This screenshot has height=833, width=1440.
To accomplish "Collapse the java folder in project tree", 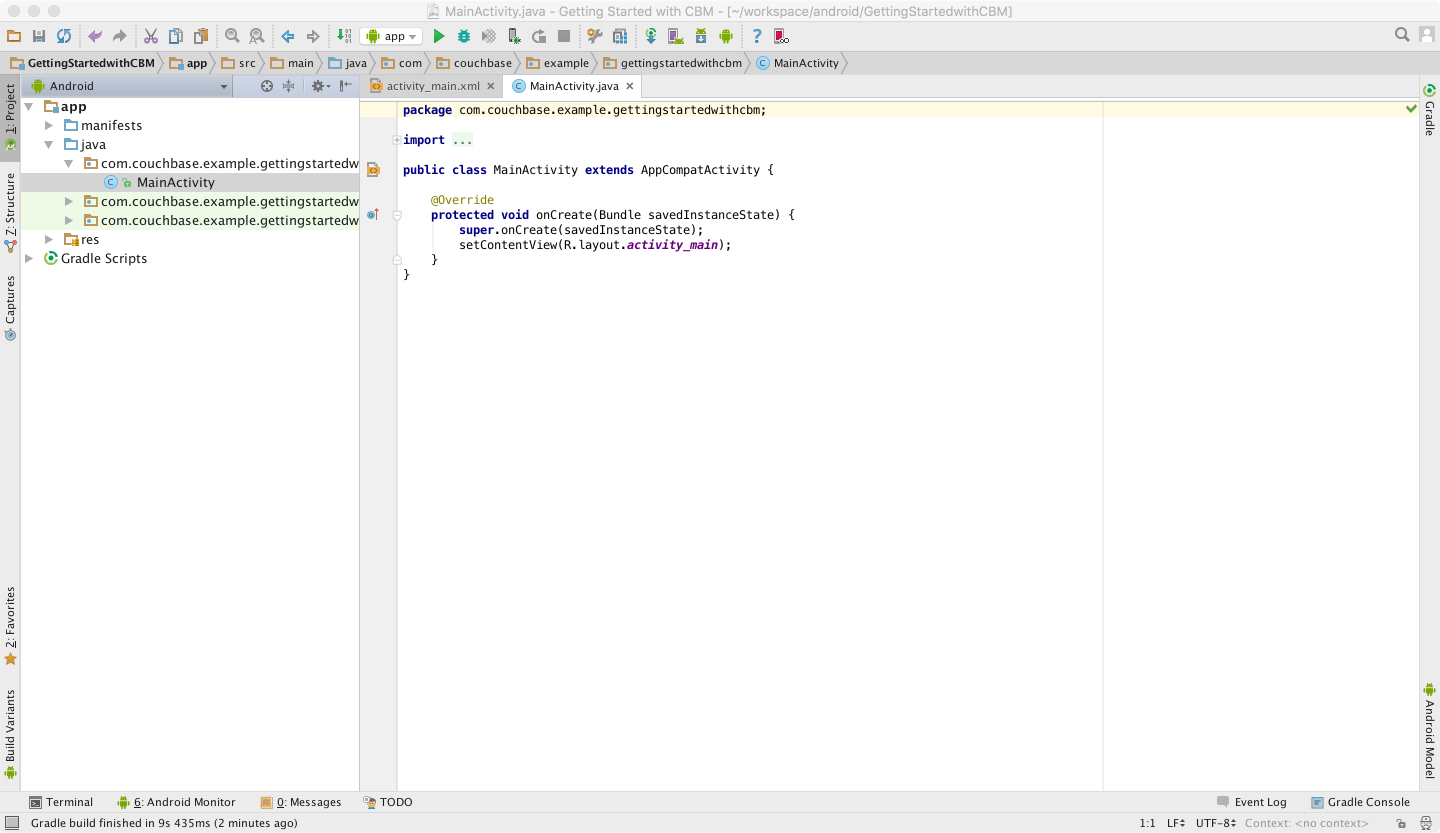I will click(x=48, y=144).
